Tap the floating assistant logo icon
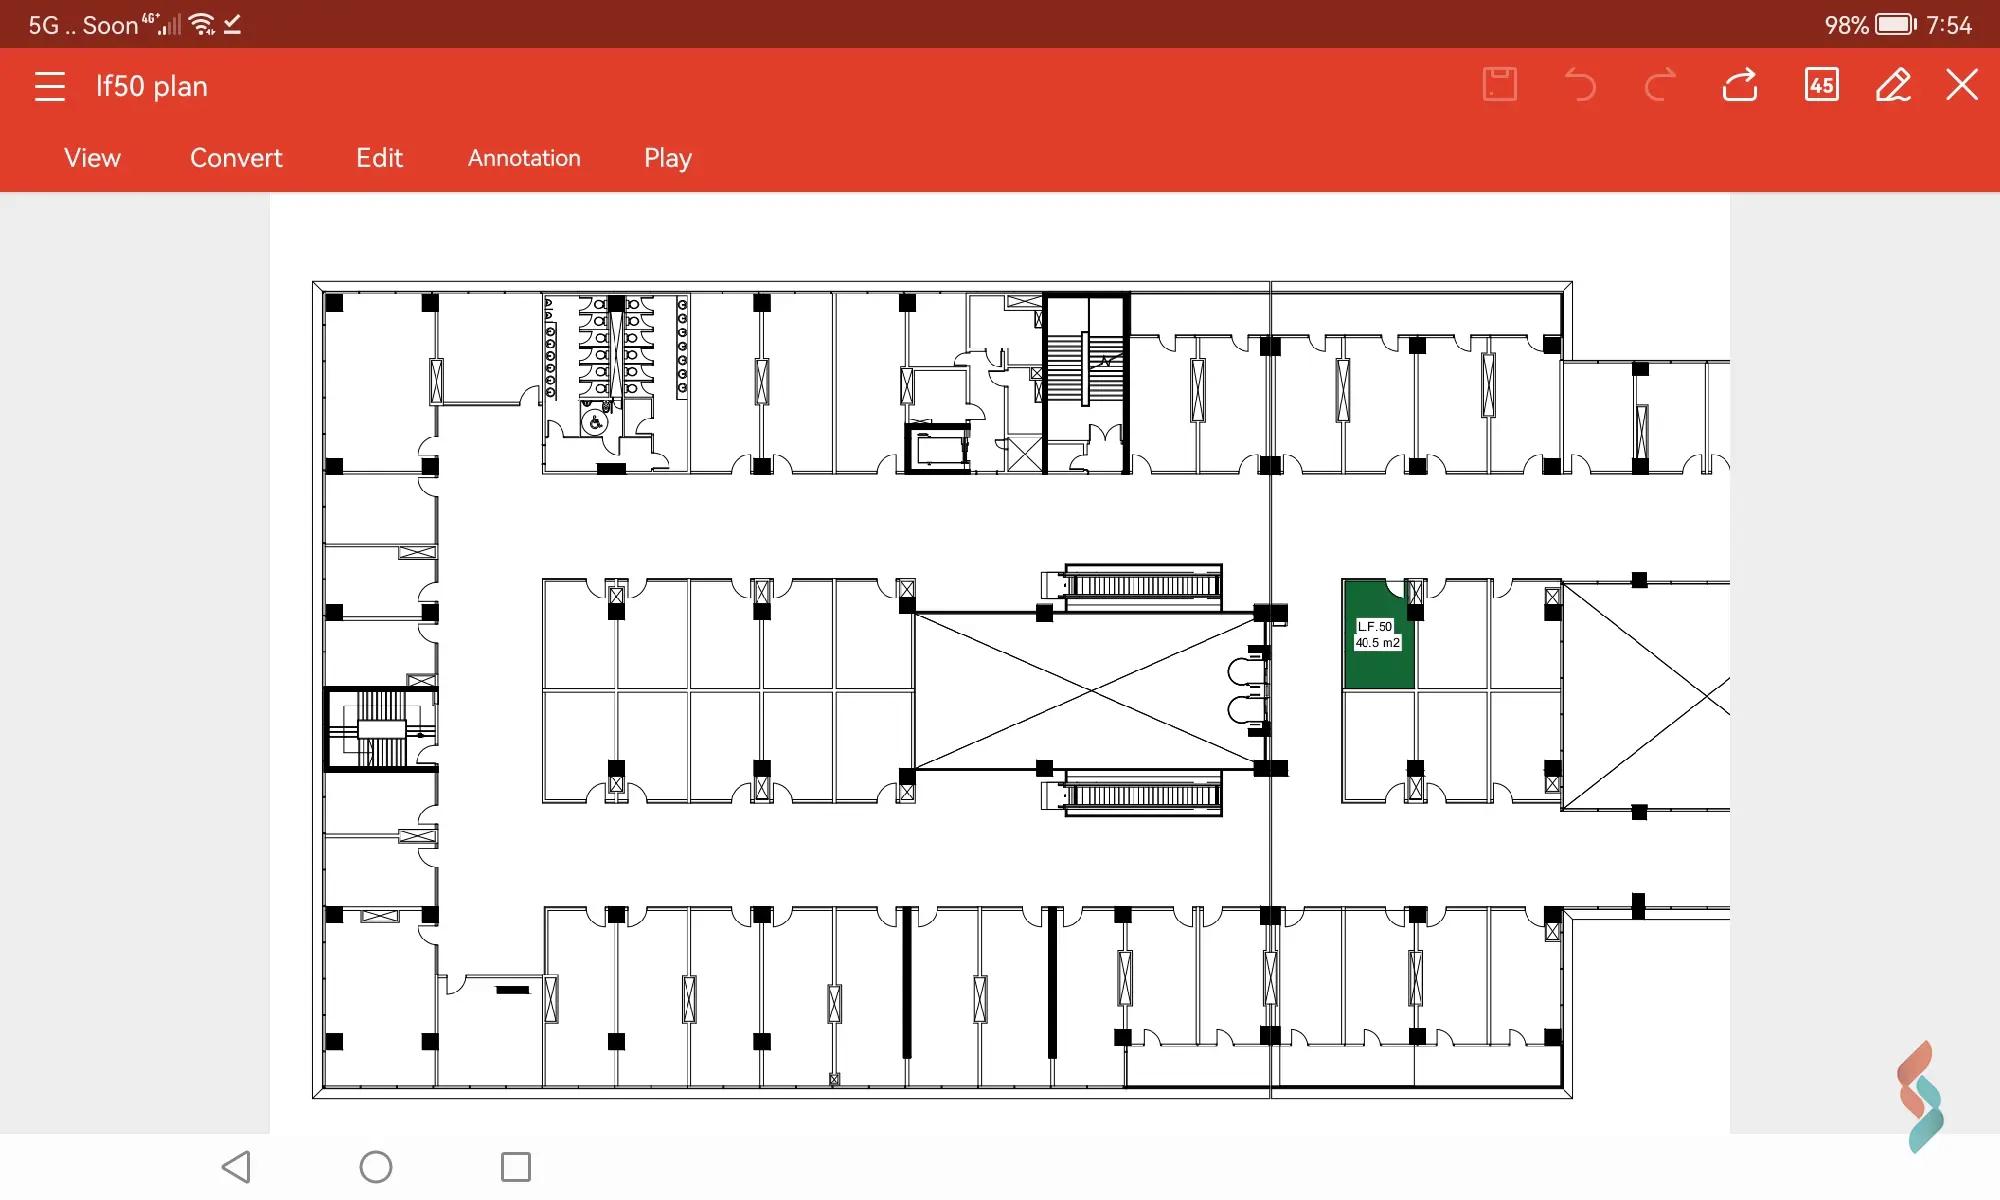Screen dimensions: 2000x1200 pyautogui.click(x=1920, y=1097)
